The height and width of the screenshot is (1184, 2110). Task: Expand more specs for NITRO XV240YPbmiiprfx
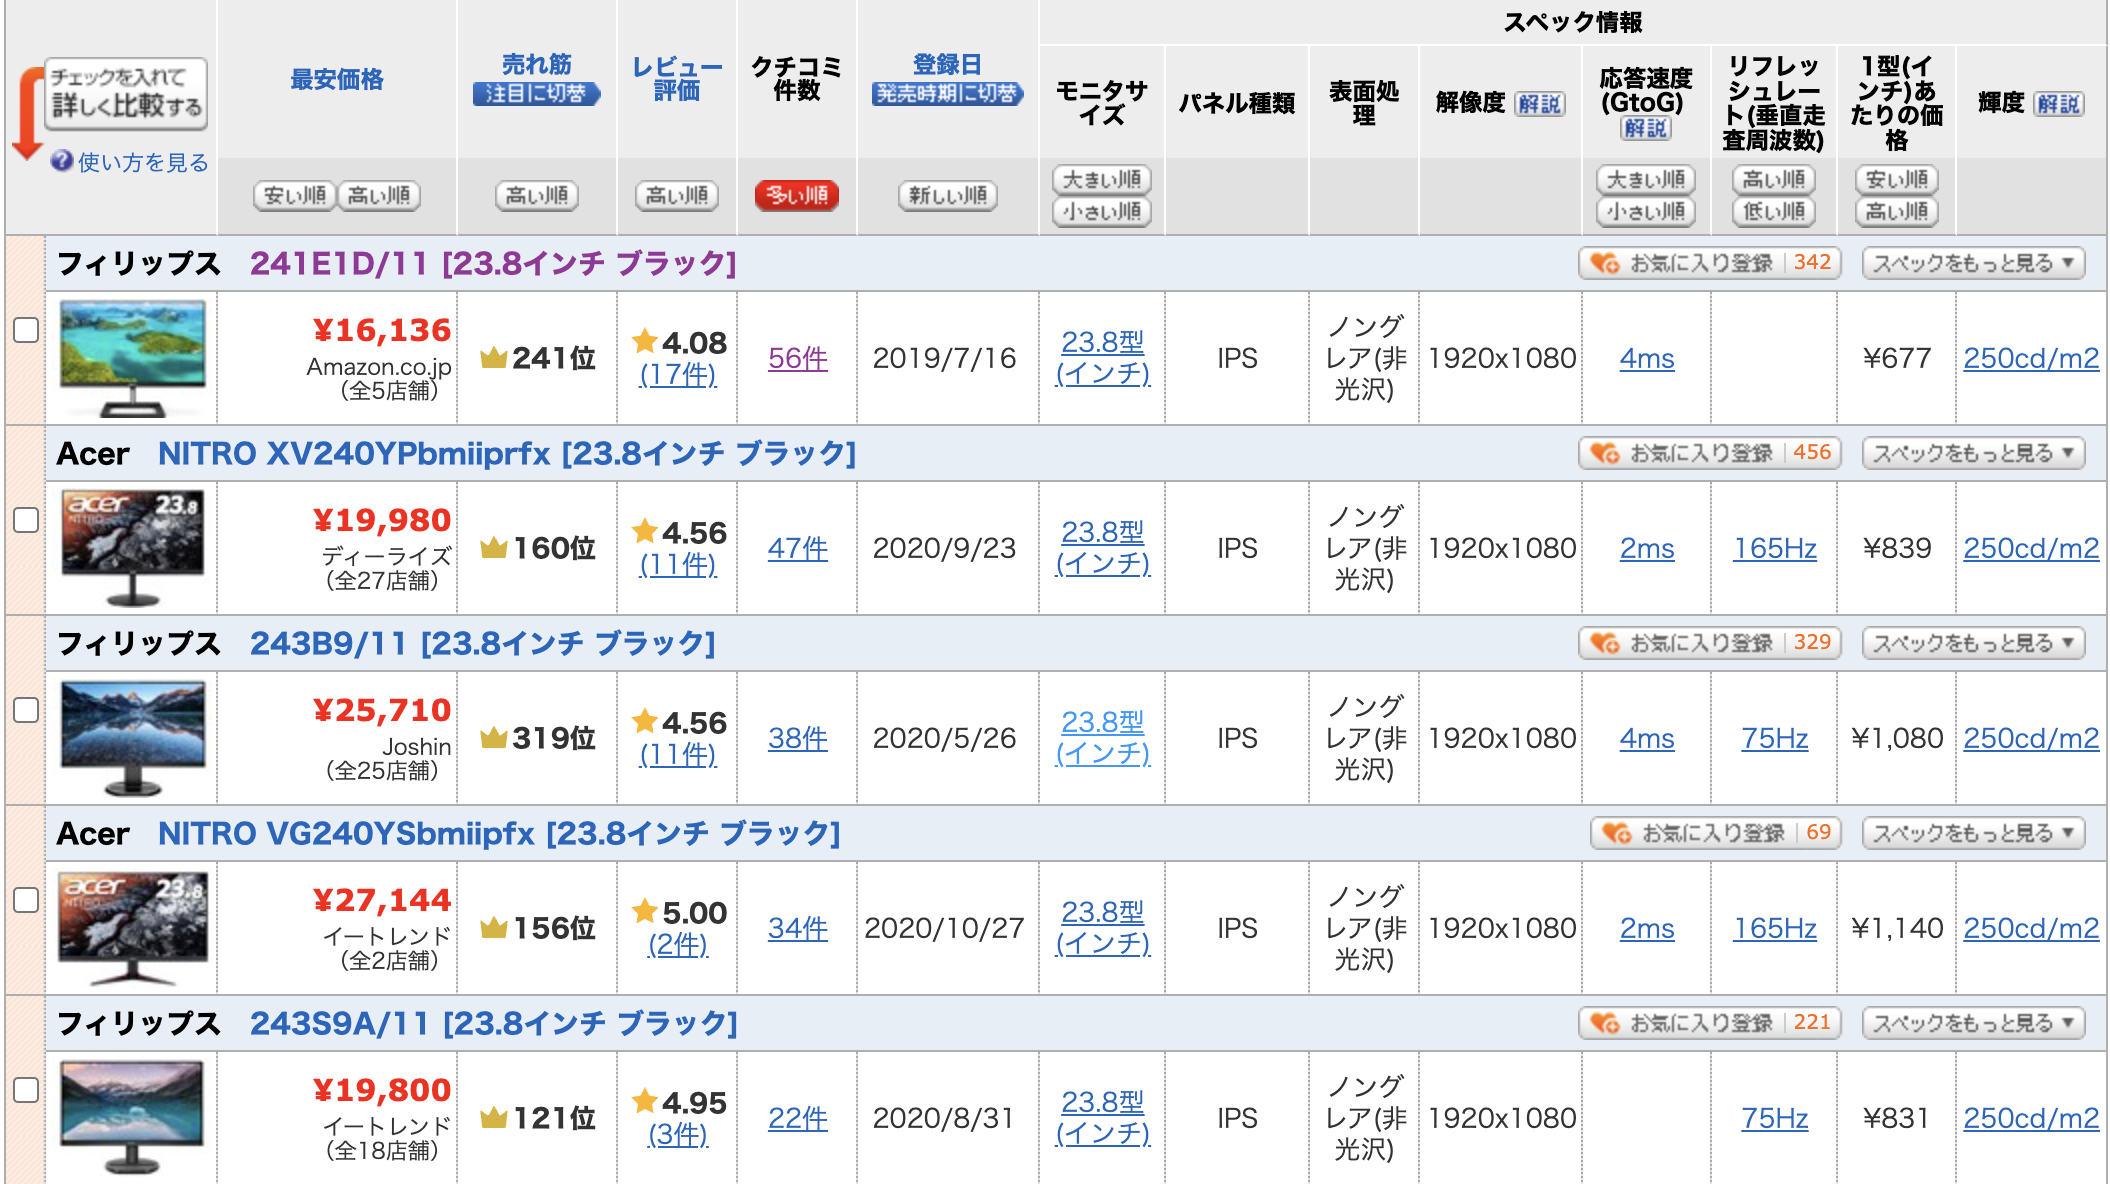point(1973,453)
